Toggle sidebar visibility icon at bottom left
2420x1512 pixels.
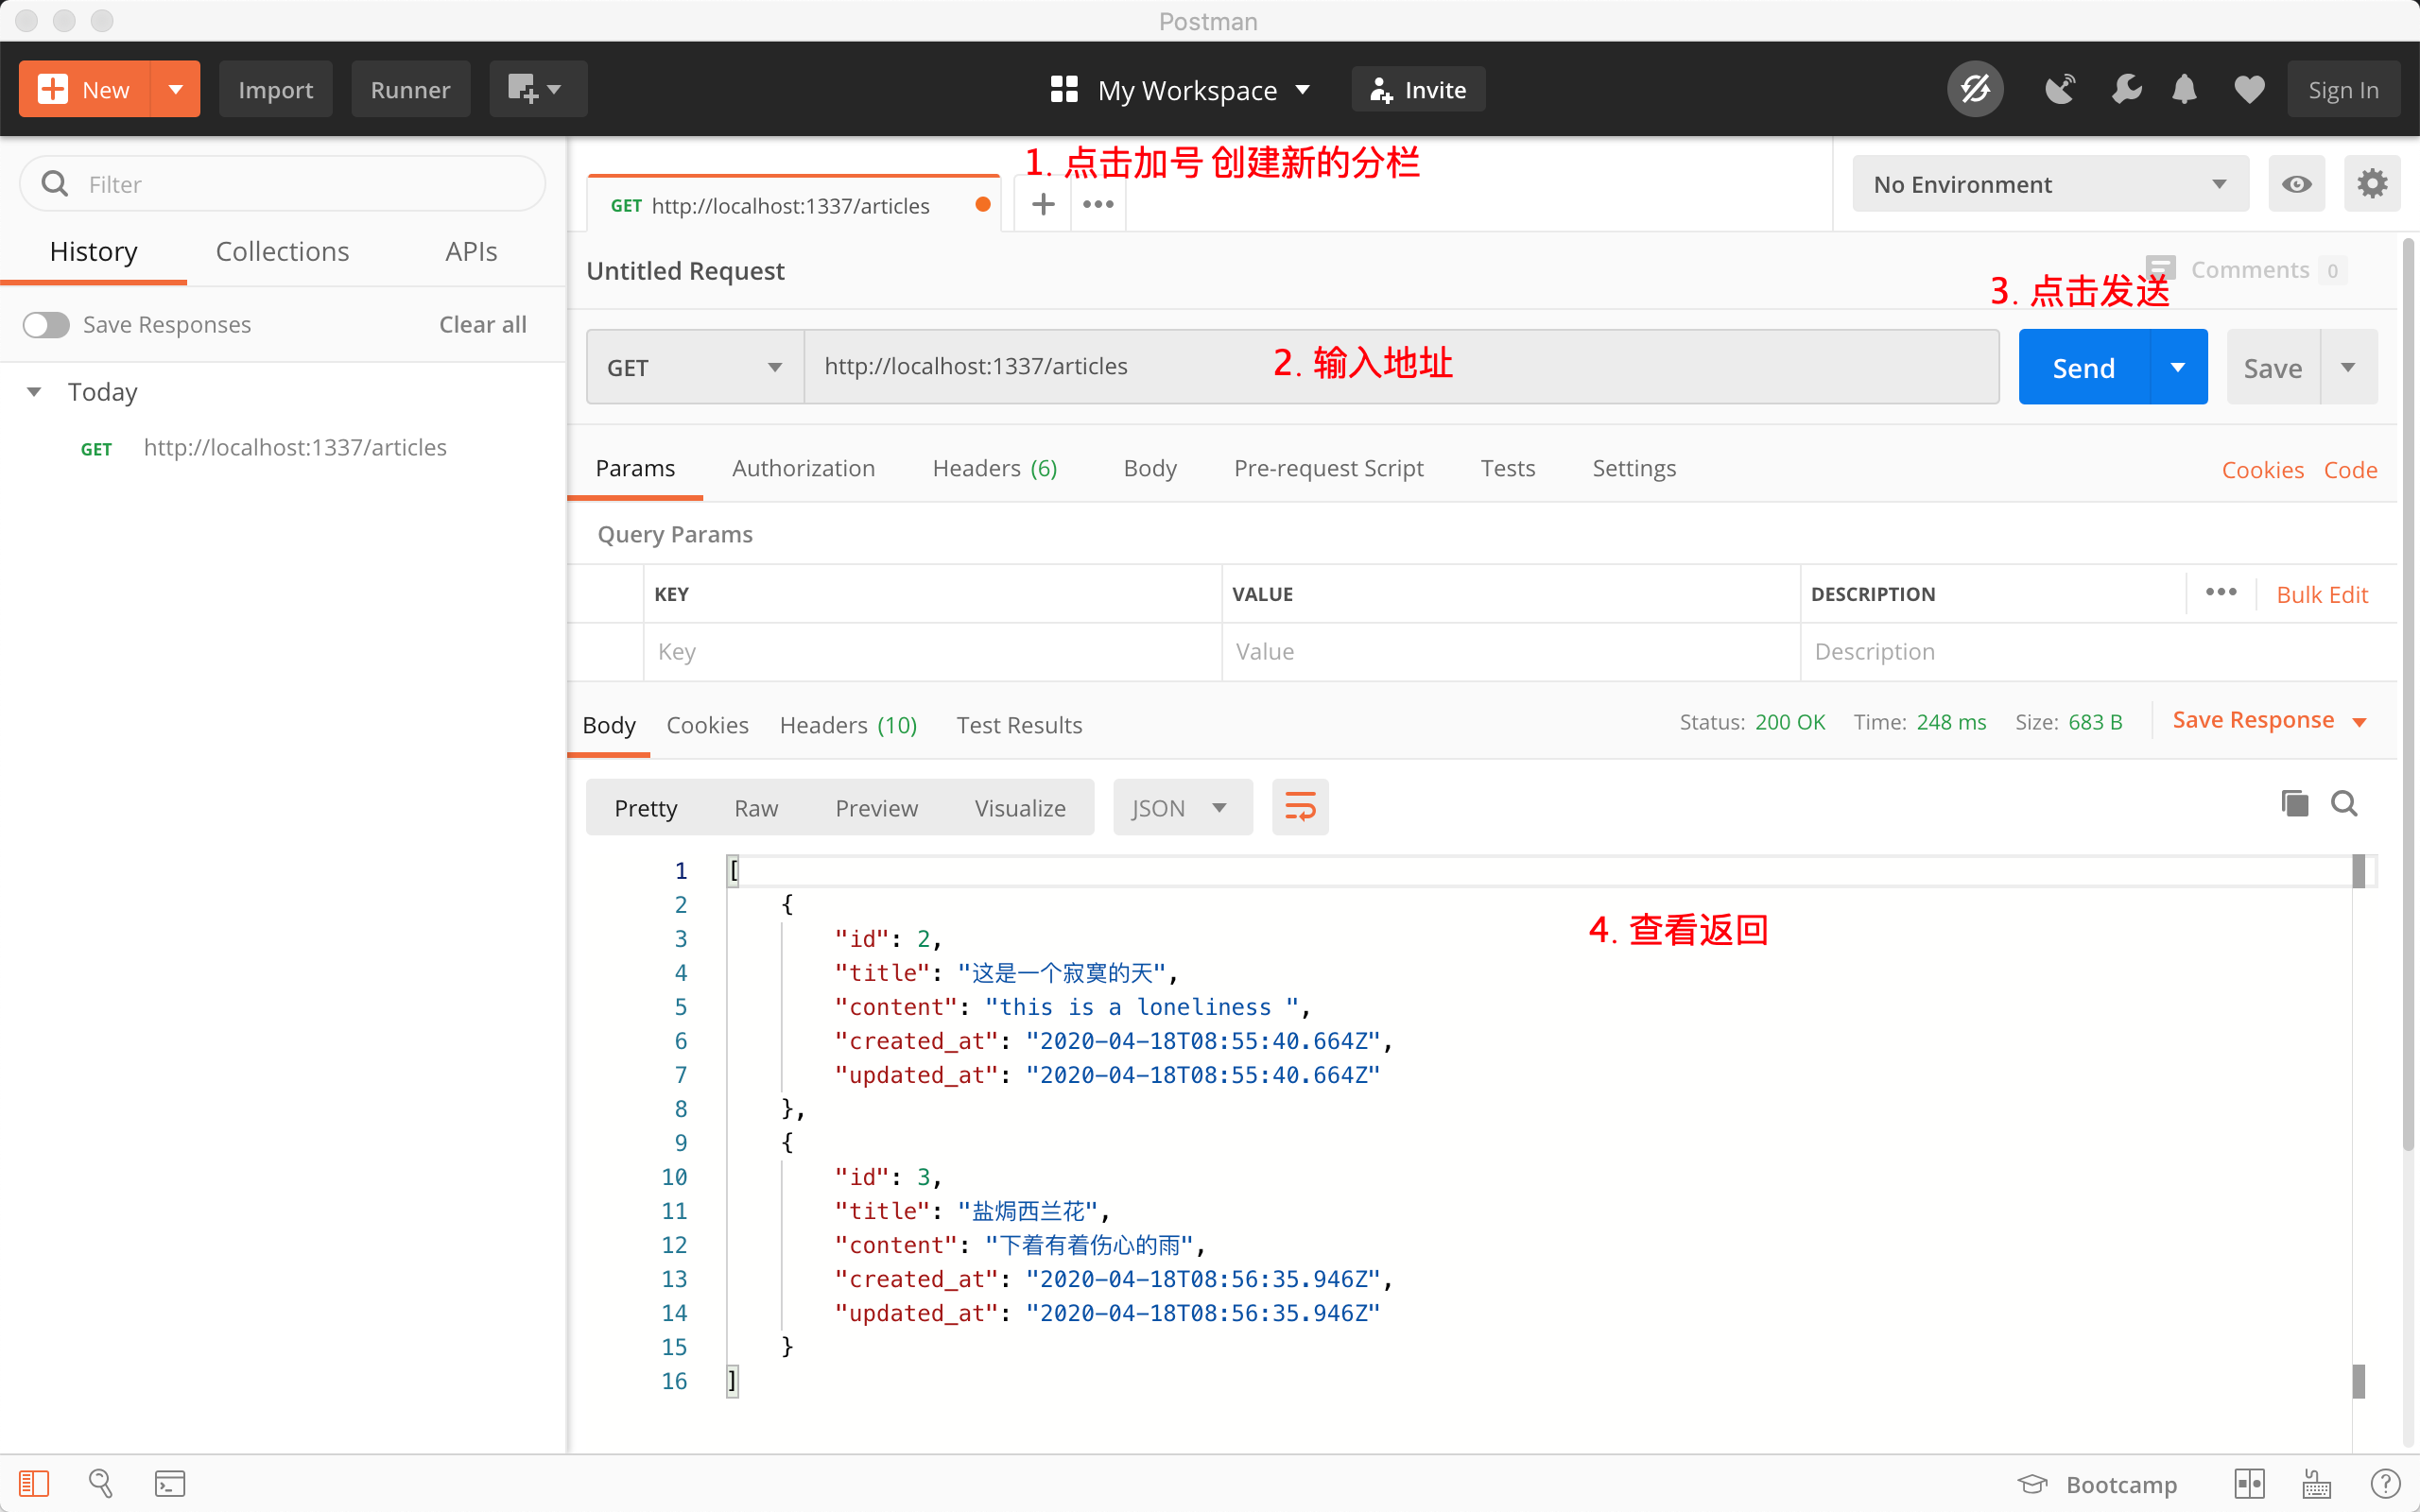tap(34, 1483)
